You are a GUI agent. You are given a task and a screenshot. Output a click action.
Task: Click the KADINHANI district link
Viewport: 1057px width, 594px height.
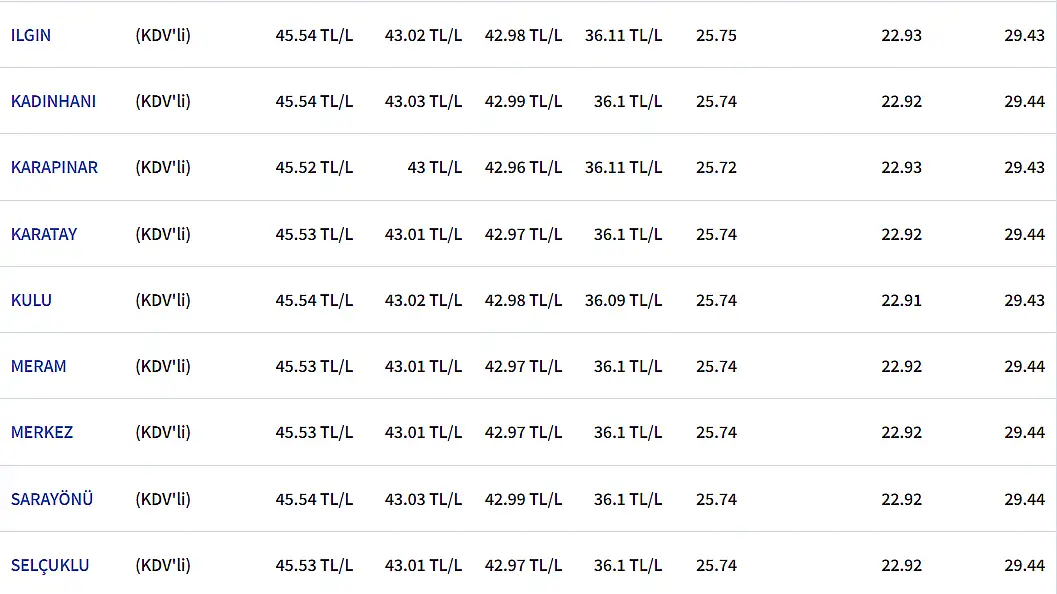(53, 101)
